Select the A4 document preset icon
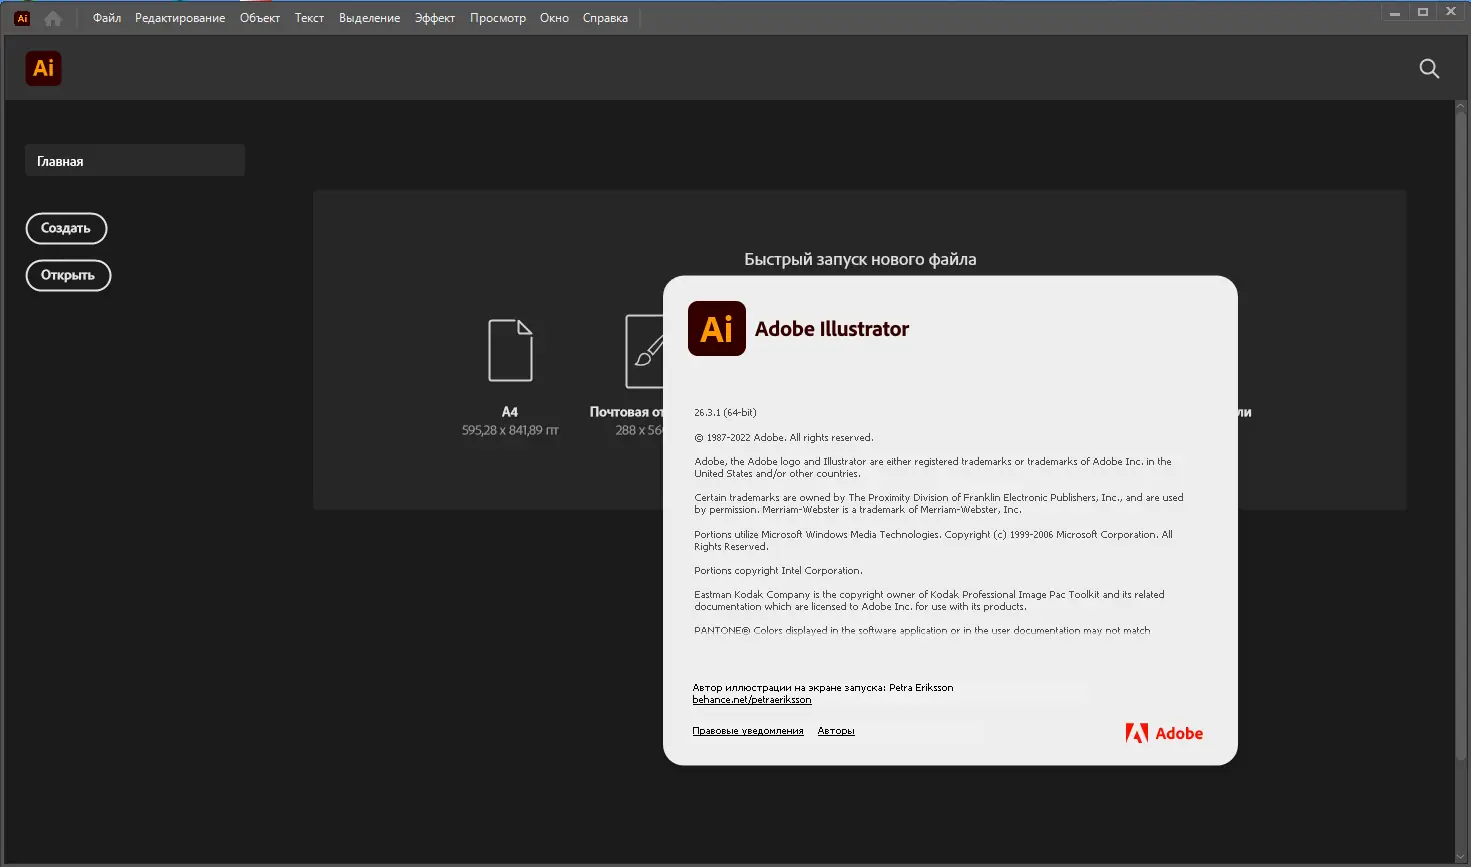Screen dimensions: 1471x867 pos(511,350)
